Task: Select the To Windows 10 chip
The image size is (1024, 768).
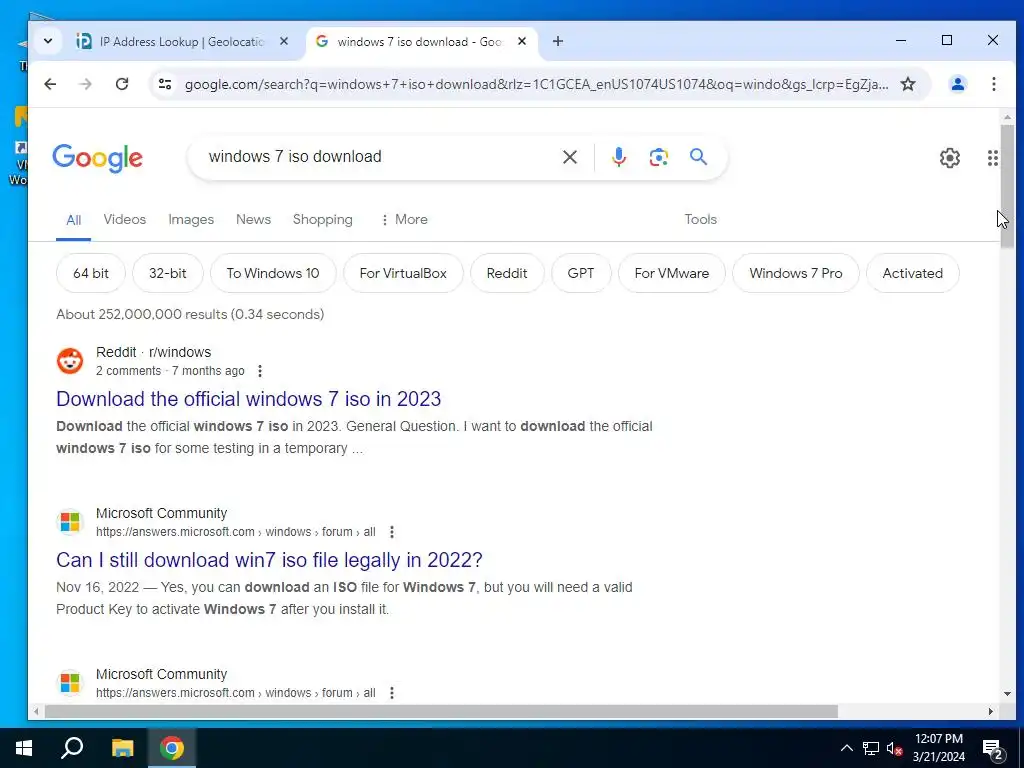Action: coord(273,273)
